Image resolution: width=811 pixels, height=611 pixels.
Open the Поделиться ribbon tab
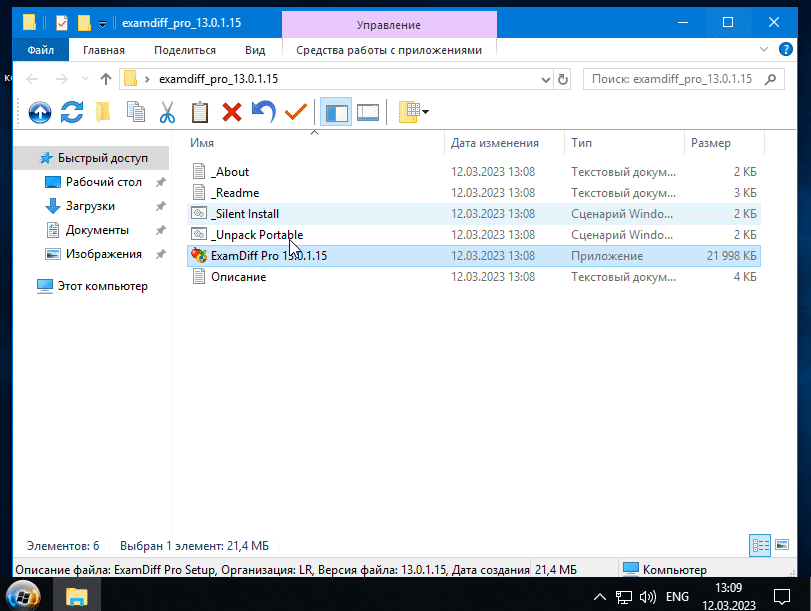click(185, 50)
